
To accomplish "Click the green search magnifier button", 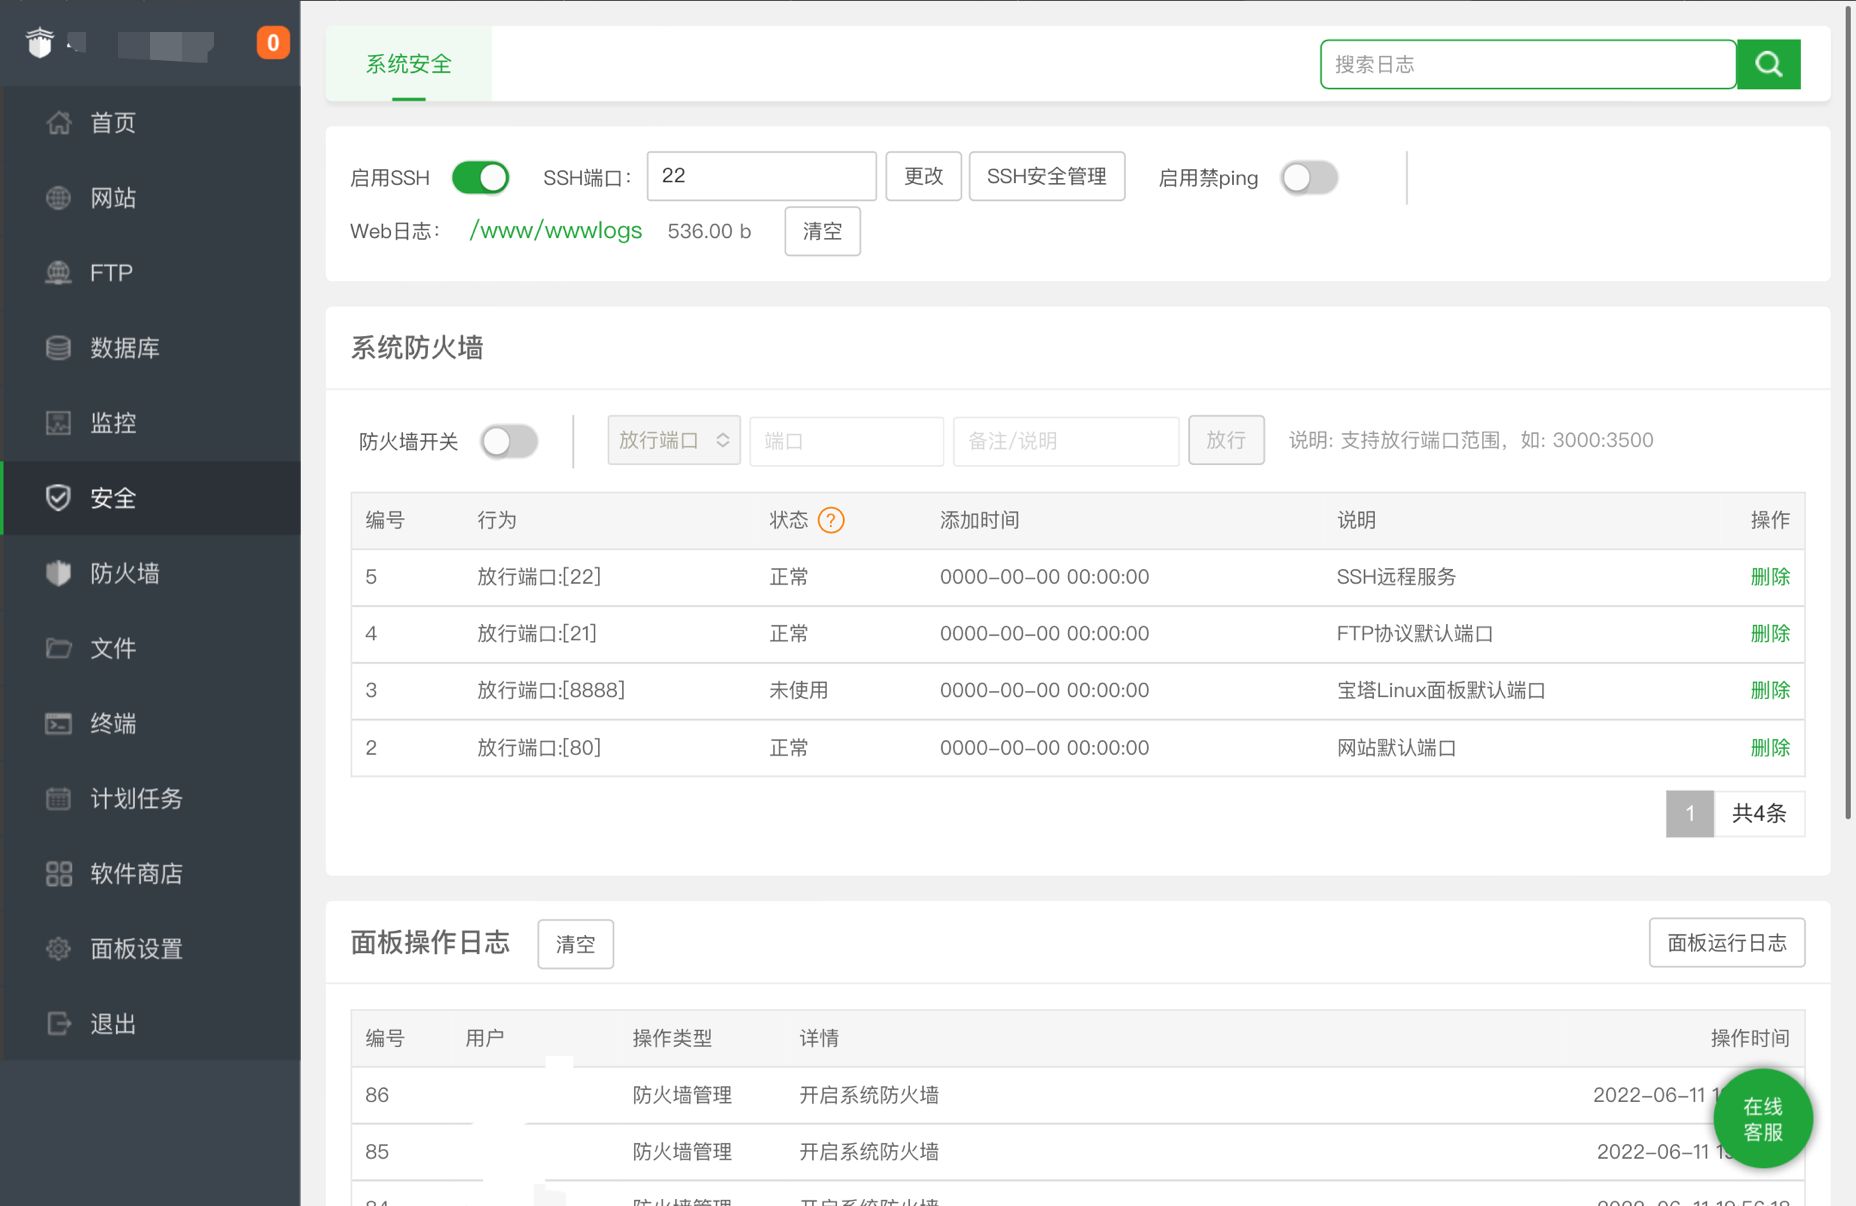I will [x=1768, y=64].
